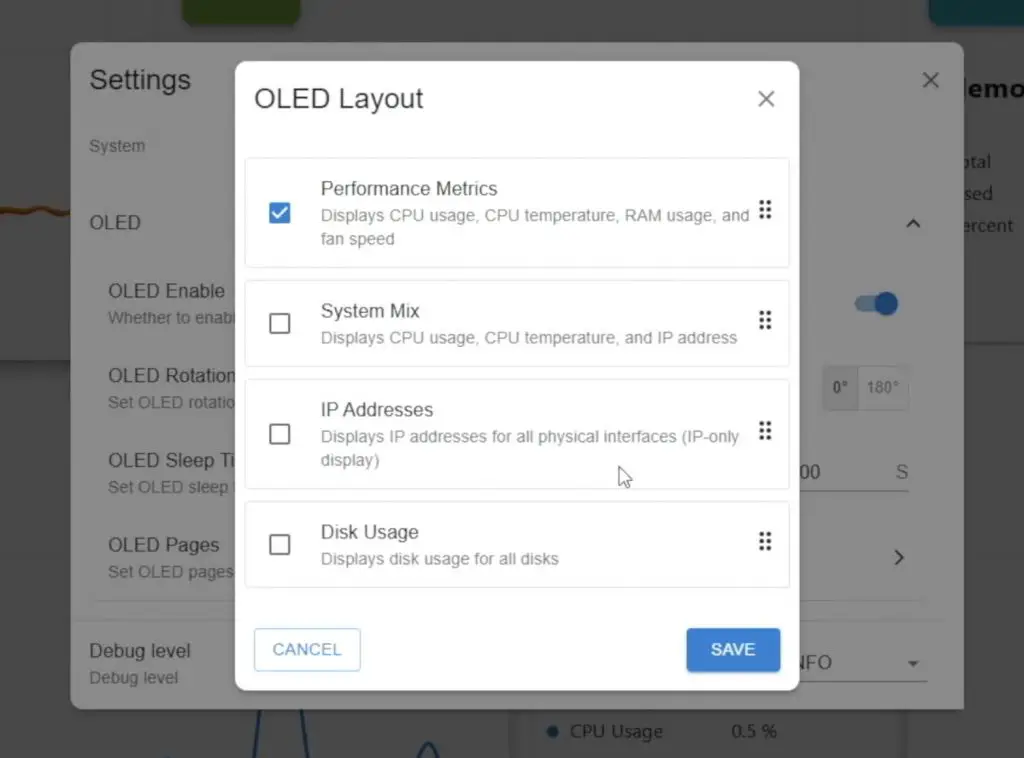Collapse the OLED settings section
The image size is (1024, 758).
point(913,224)
